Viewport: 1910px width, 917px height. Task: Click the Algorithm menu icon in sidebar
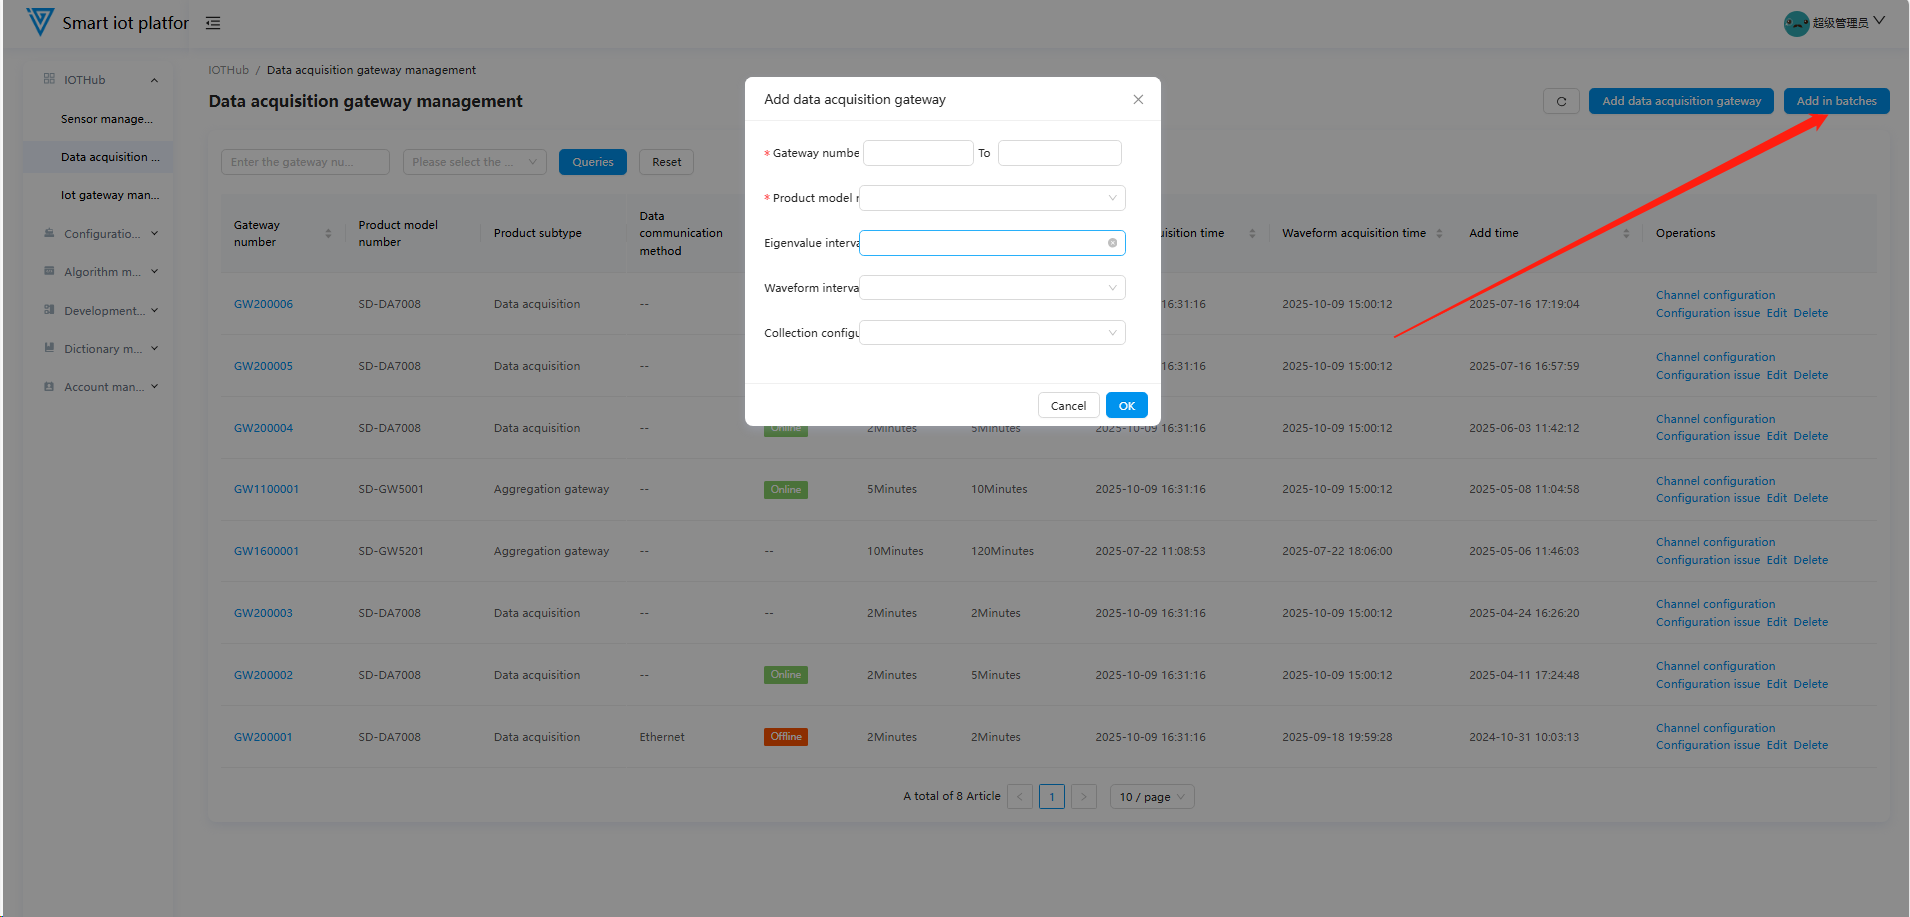(49, 271)
